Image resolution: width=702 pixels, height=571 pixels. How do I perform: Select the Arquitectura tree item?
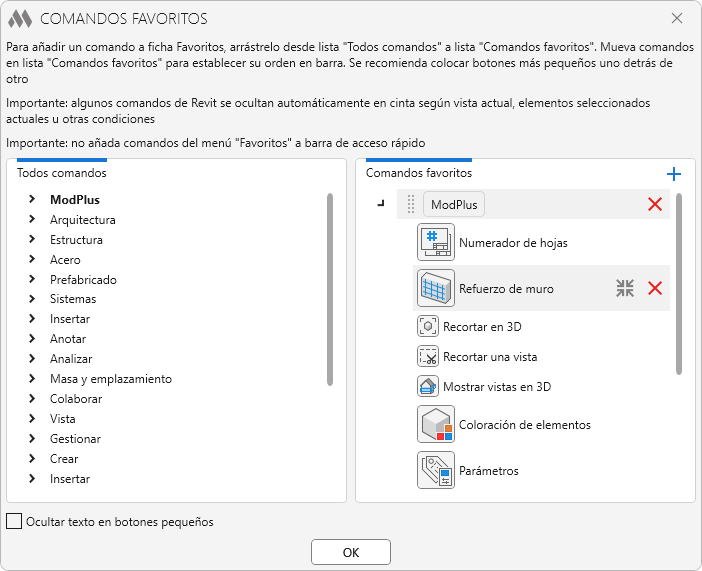click(83, 219)
